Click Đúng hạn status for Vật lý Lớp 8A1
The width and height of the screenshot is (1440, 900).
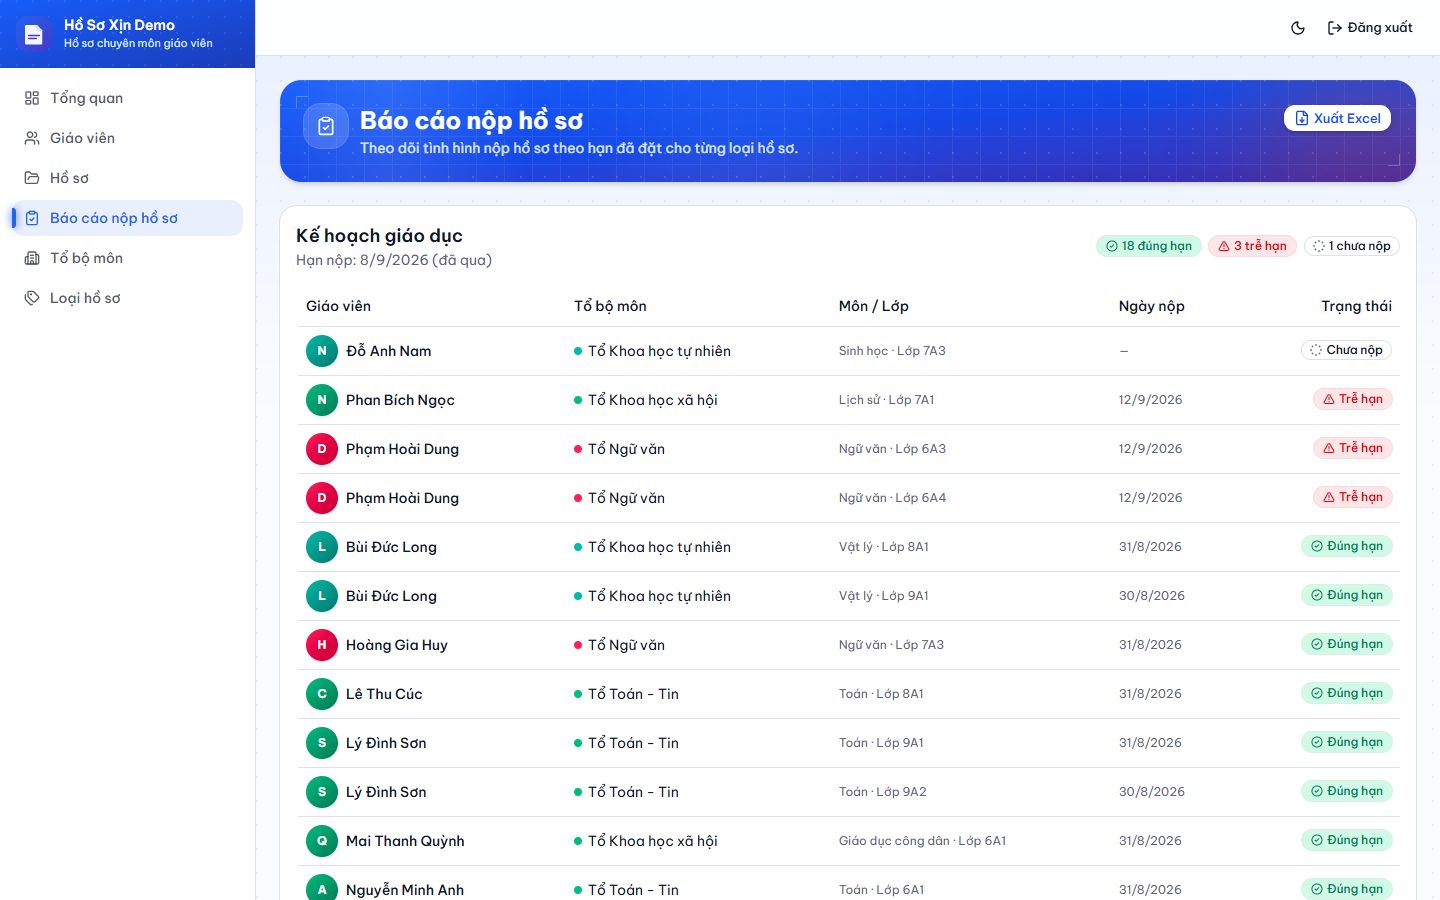tap(1346, 546)
